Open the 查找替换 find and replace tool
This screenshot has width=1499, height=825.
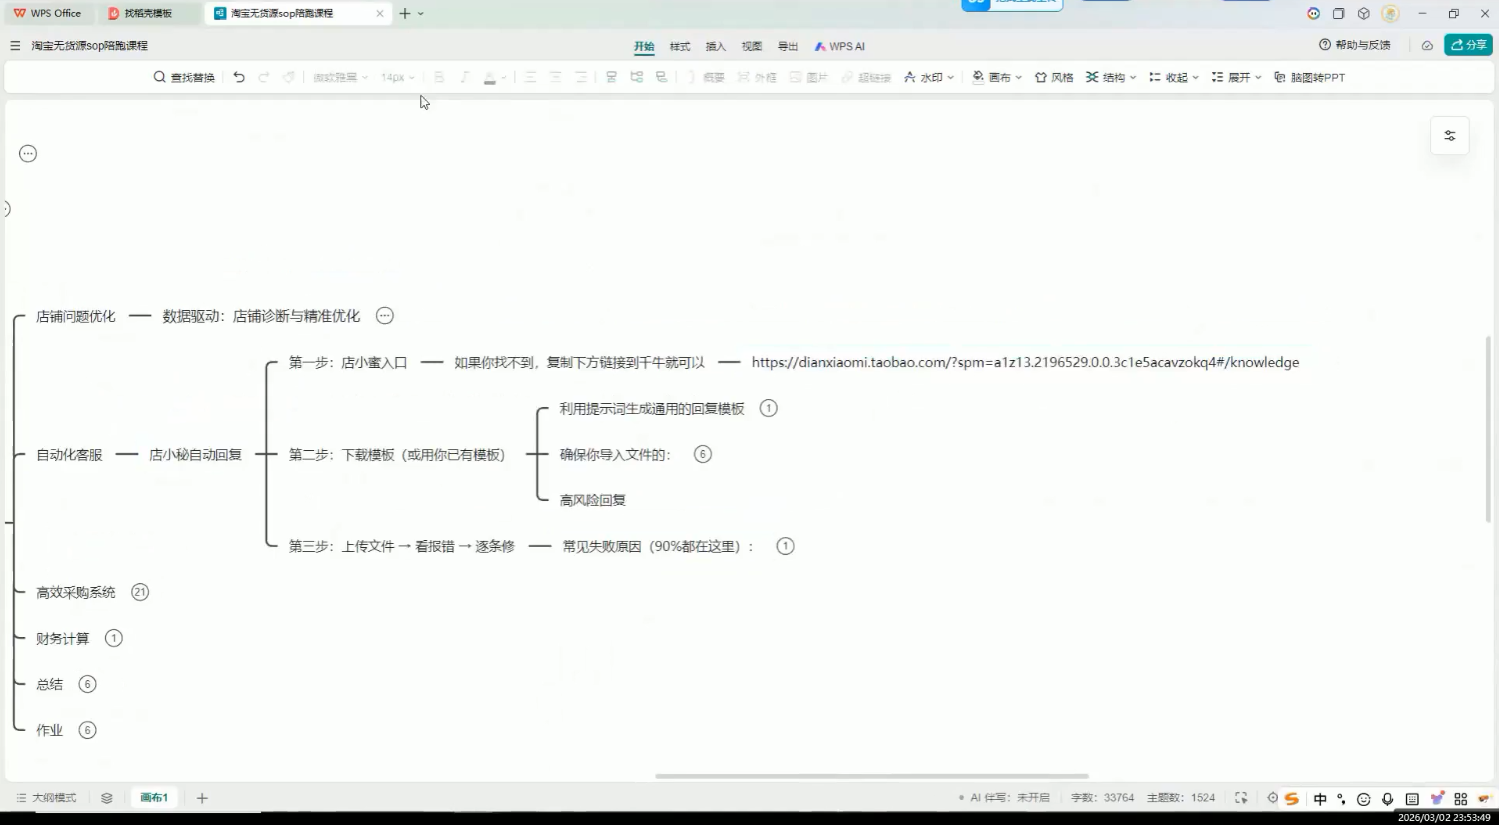pos(183,77)
